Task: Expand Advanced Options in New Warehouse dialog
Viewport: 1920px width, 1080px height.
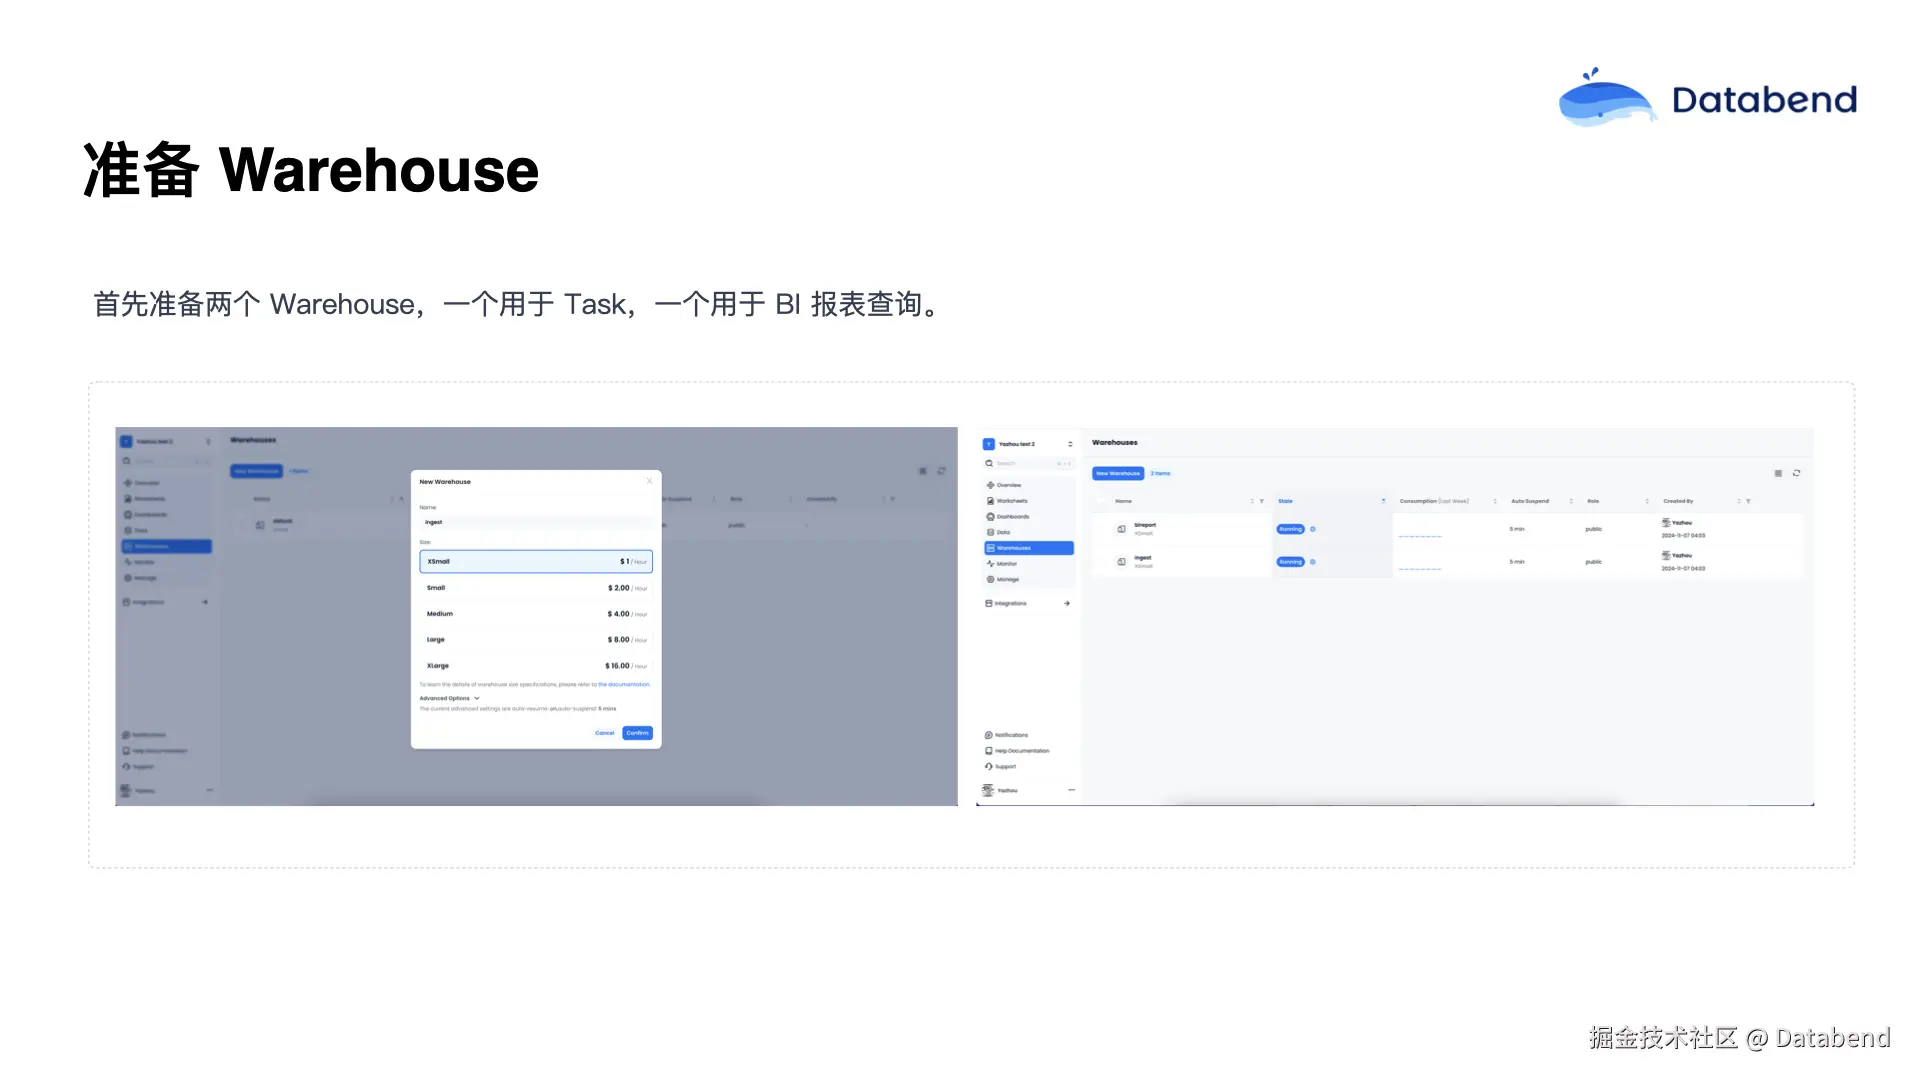Action: pos(449,698)
